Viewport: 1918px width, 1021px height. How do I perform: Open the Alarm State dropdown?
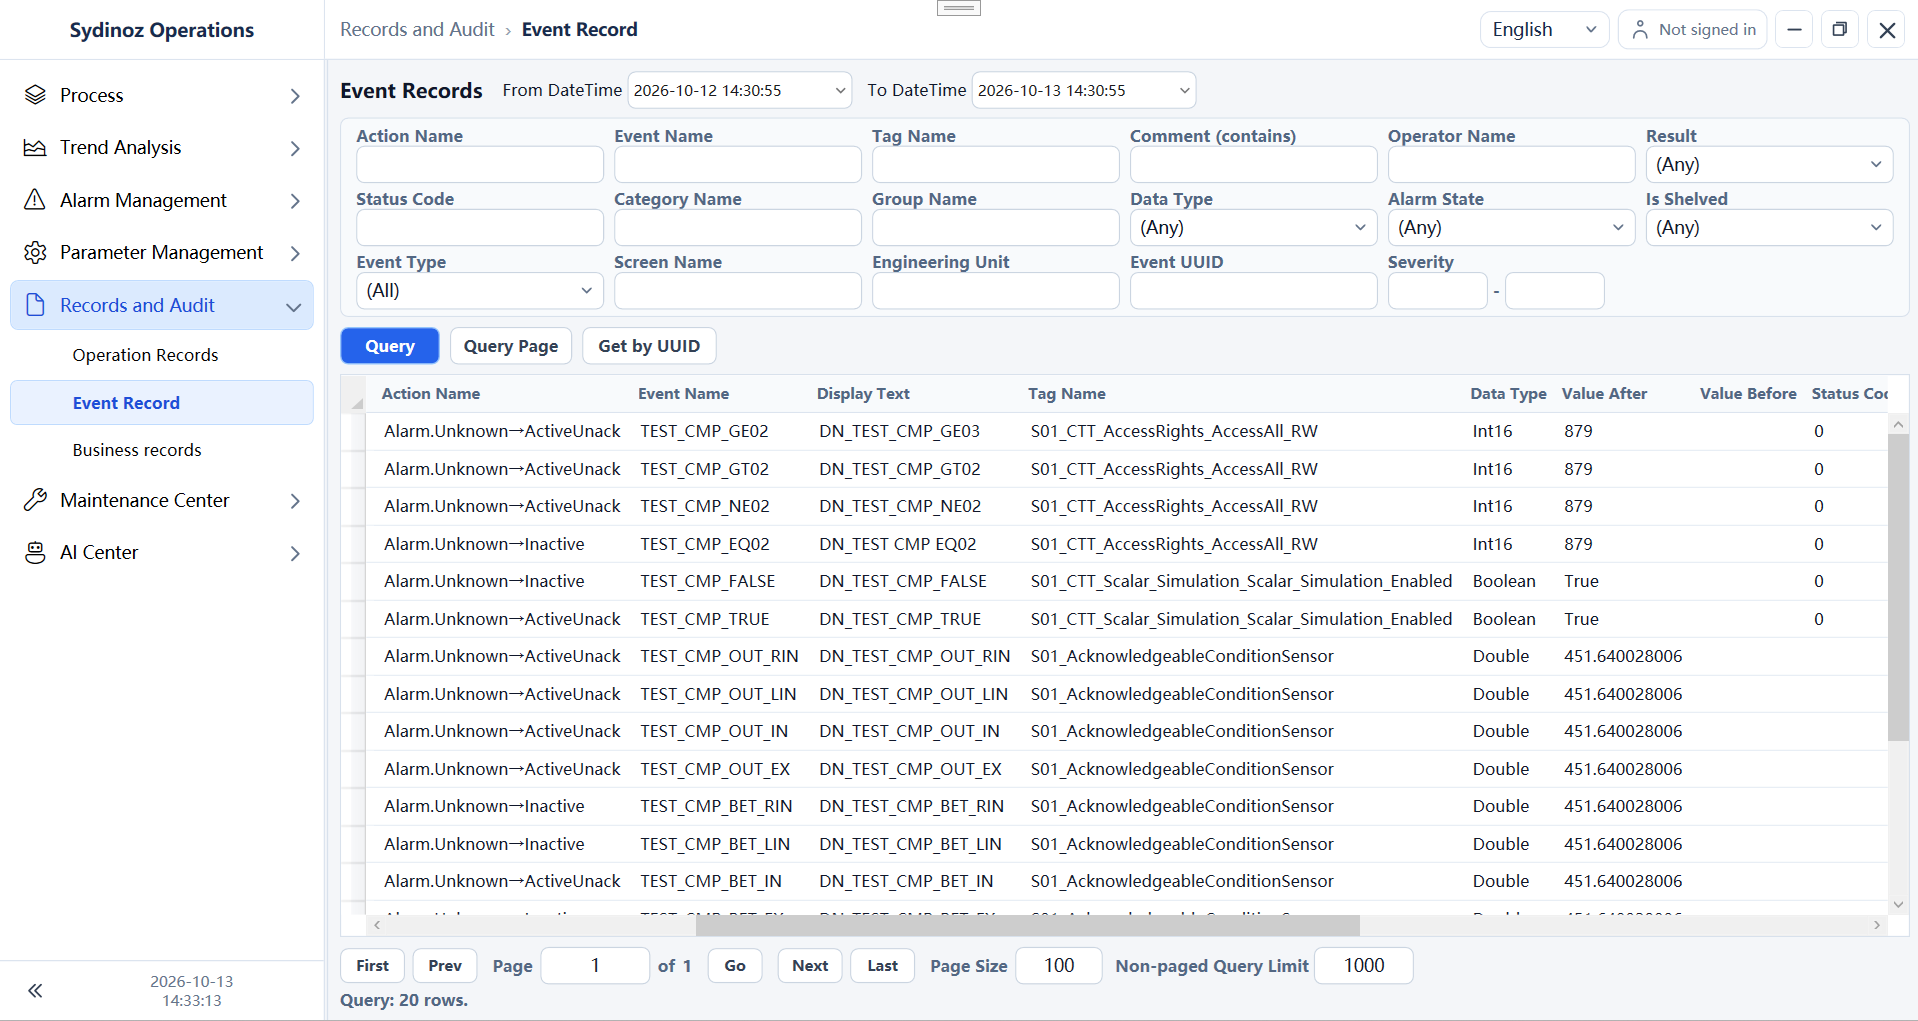1511,228
